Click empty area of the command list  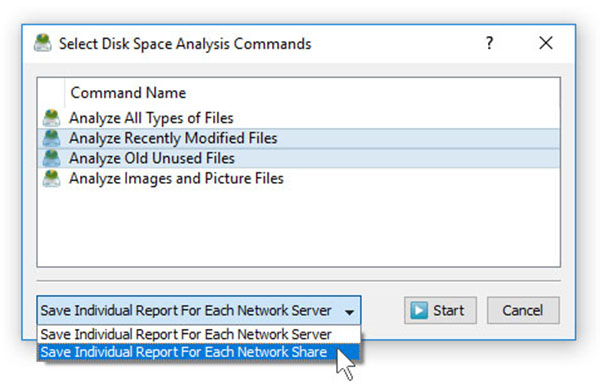[x=298, y=226]
